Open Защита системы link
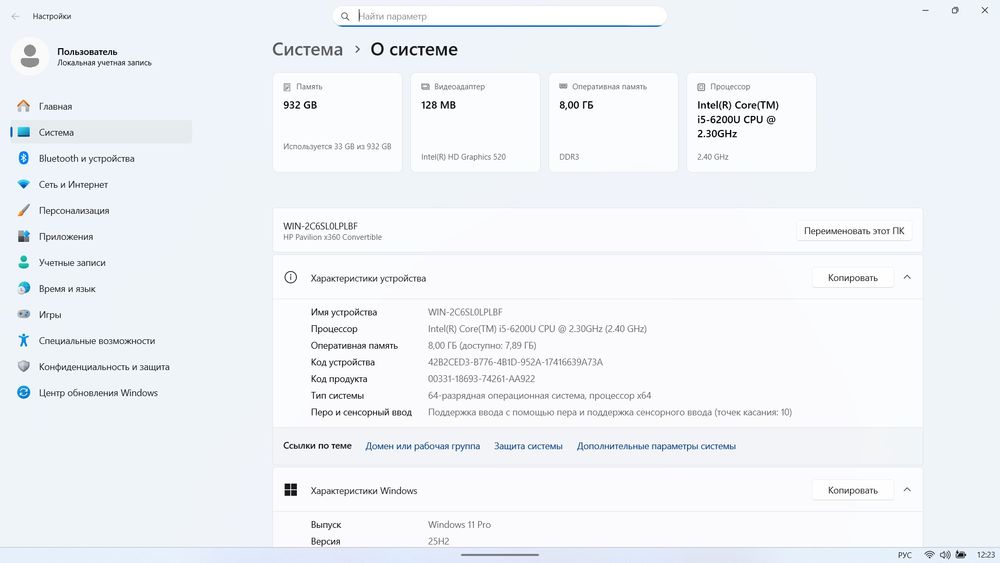The width and height of the screenshot is (1000, 563). [528, 446]
